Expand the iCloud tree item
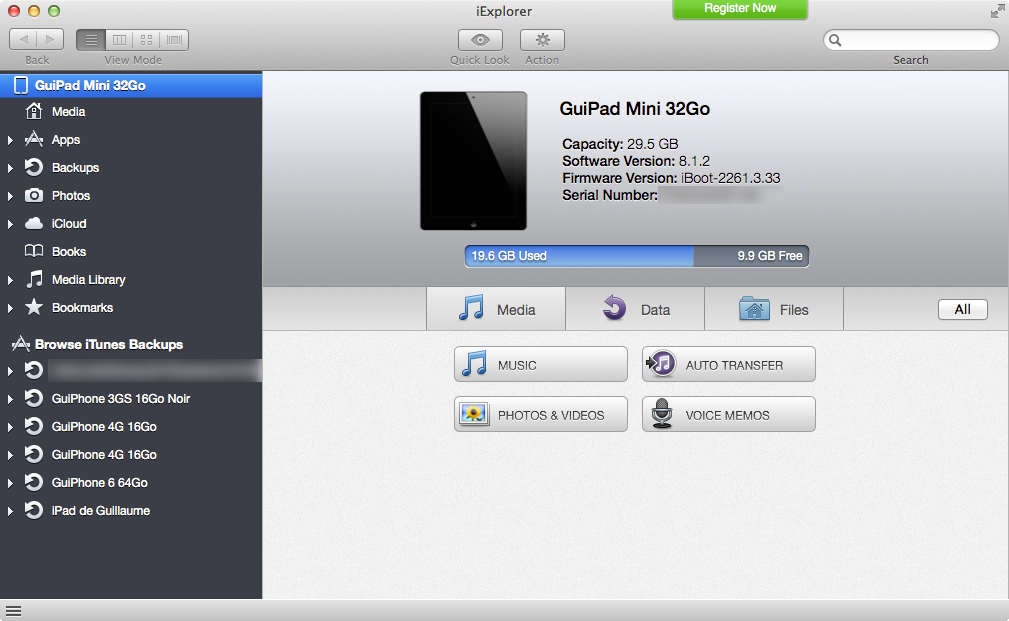This screenshot has height=621, width=1009. point(10,224)
